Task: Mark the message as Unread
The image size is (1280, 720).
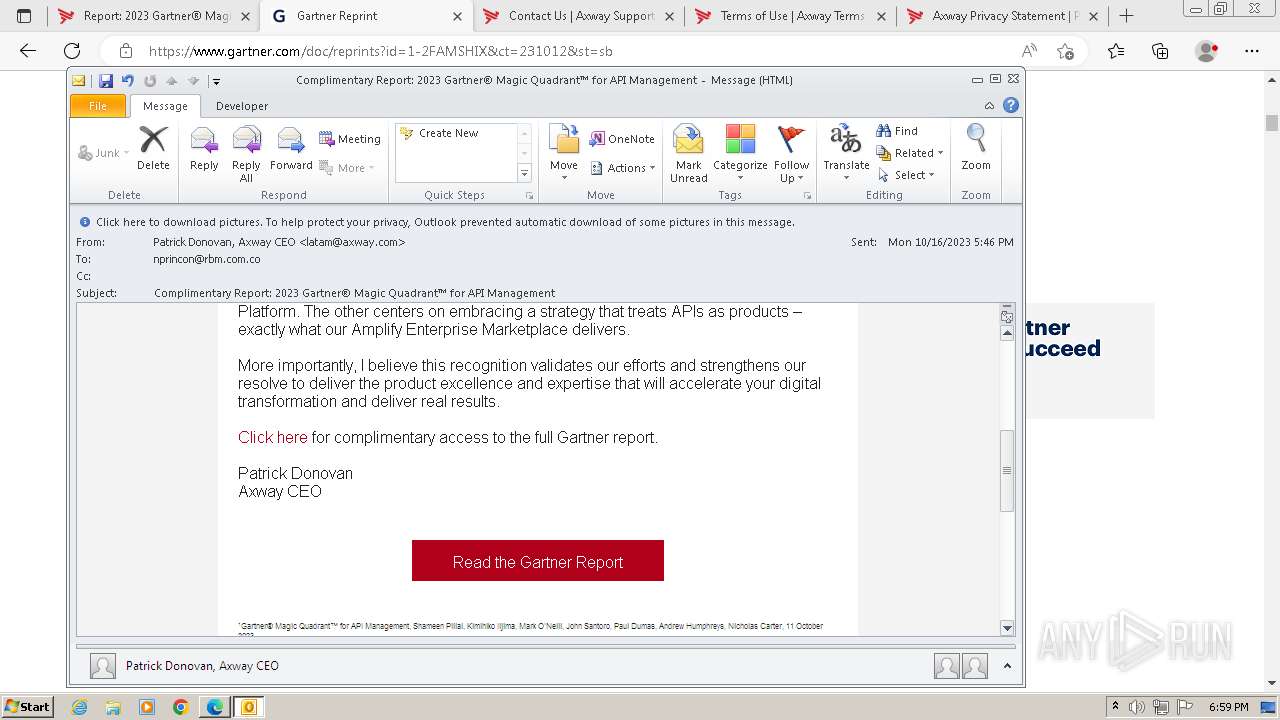Action: [x=689, y=155]
